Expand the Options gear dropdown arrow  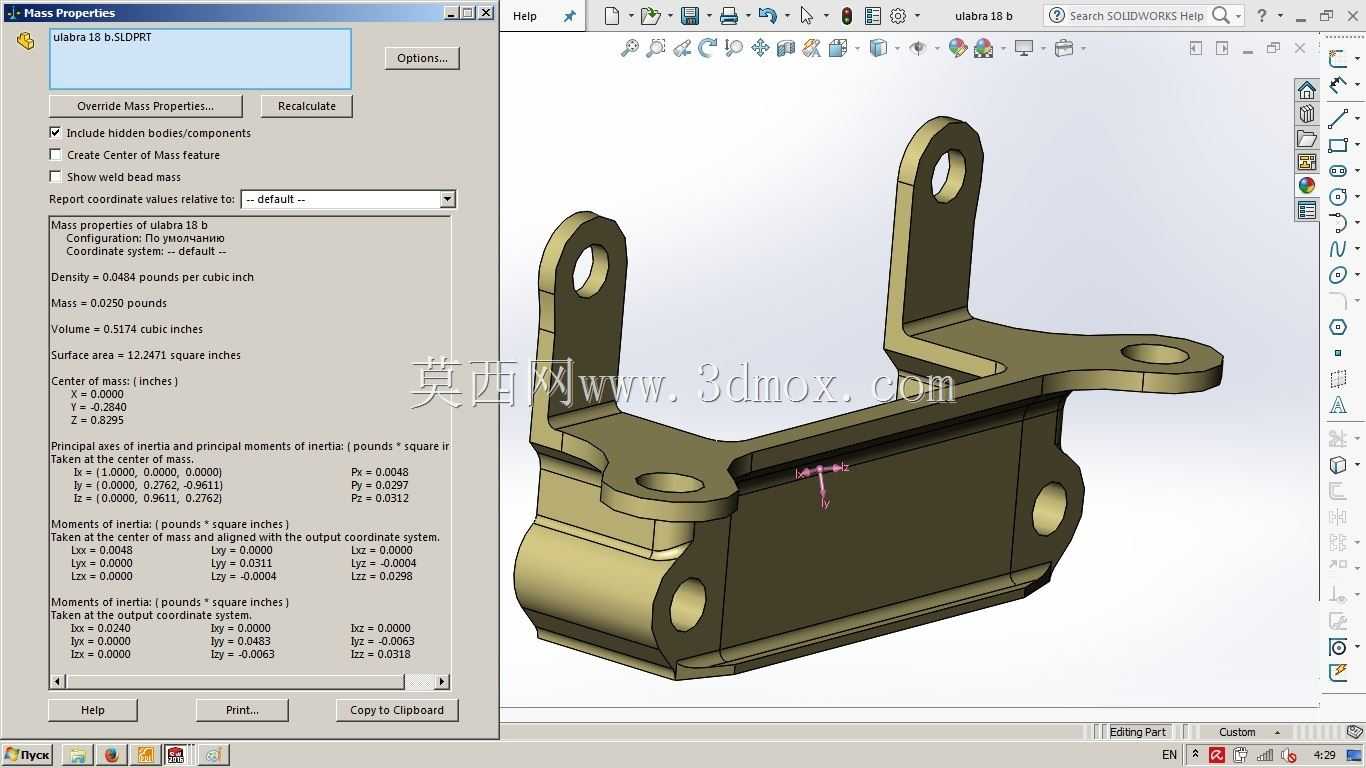tap(917, 16)
